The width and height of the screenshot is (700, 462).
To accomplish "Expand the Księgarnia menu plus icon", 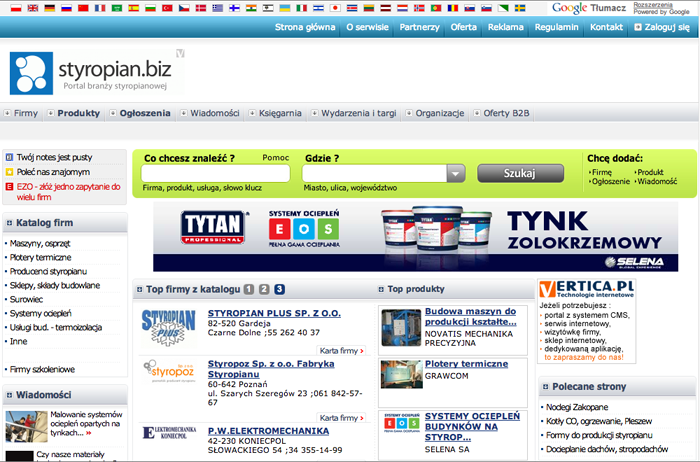I will point(252,113).
